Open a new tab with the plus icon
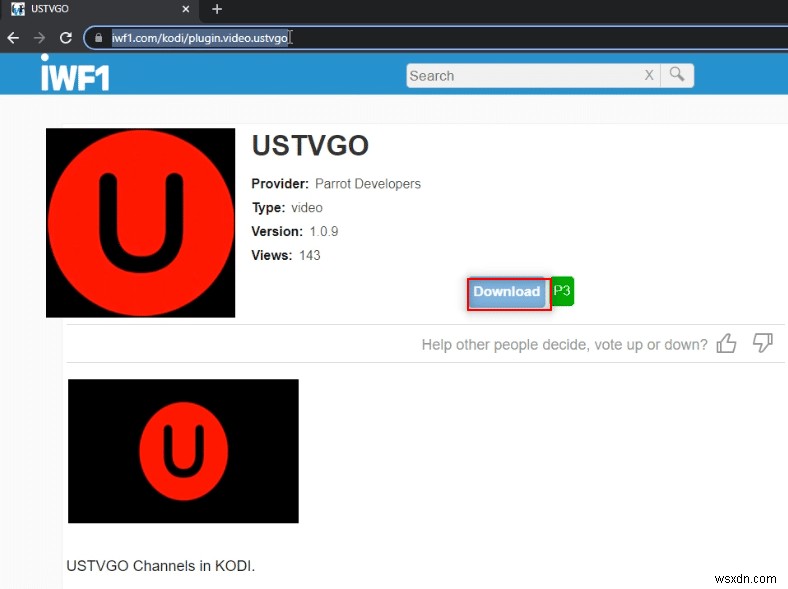This screenshot has height=589, width=788. tap(217, 9)
